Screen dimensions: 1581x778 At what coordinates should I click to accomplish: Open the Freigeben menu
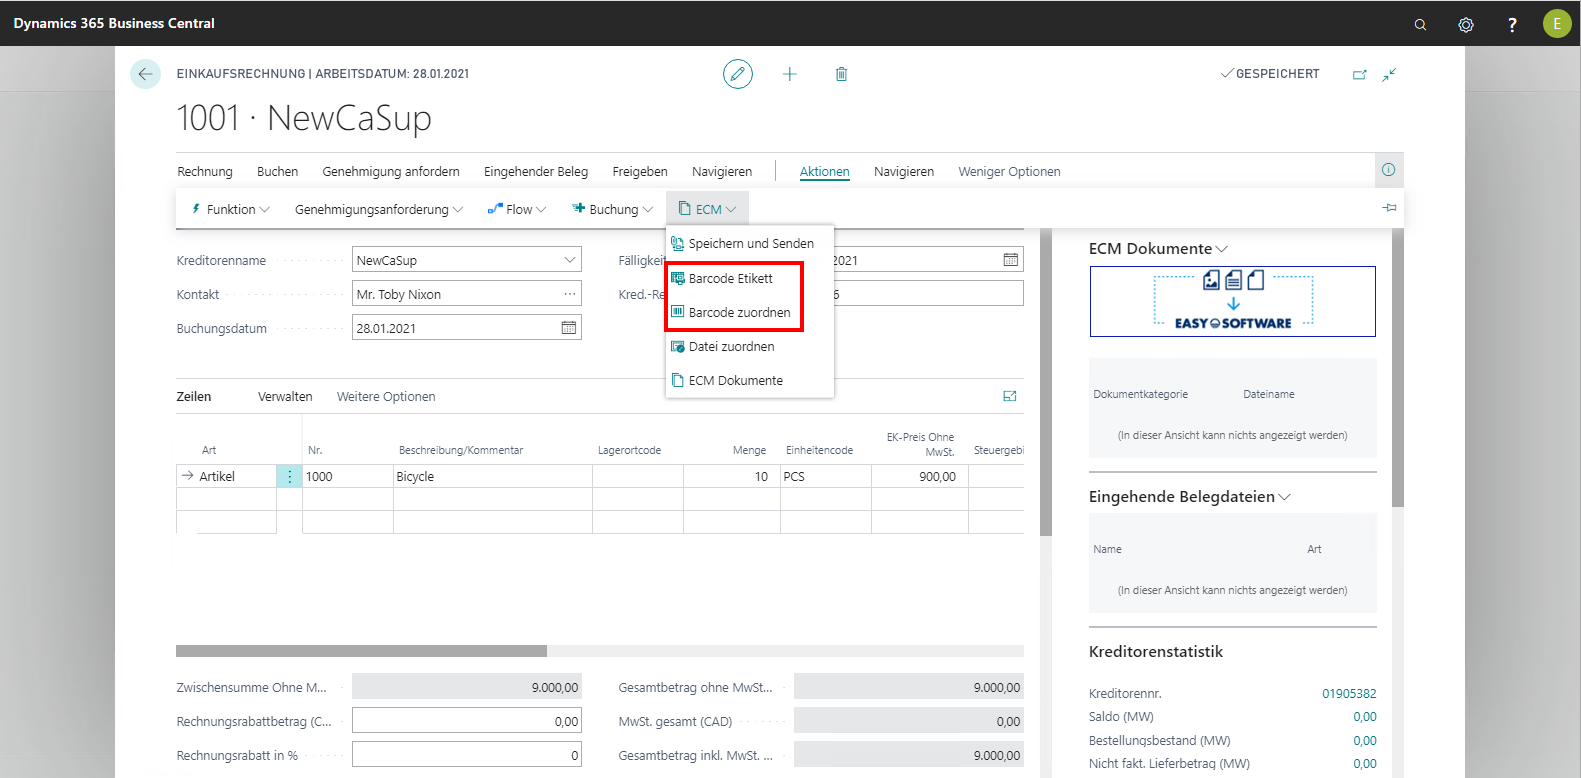point(640,171)
